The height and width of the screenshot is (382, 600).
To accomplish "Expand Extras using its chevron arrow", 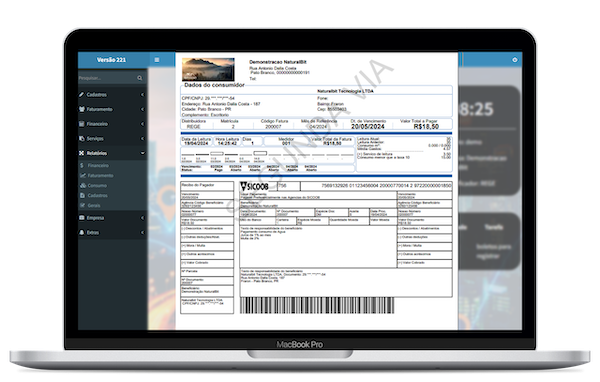I will 142,232.
